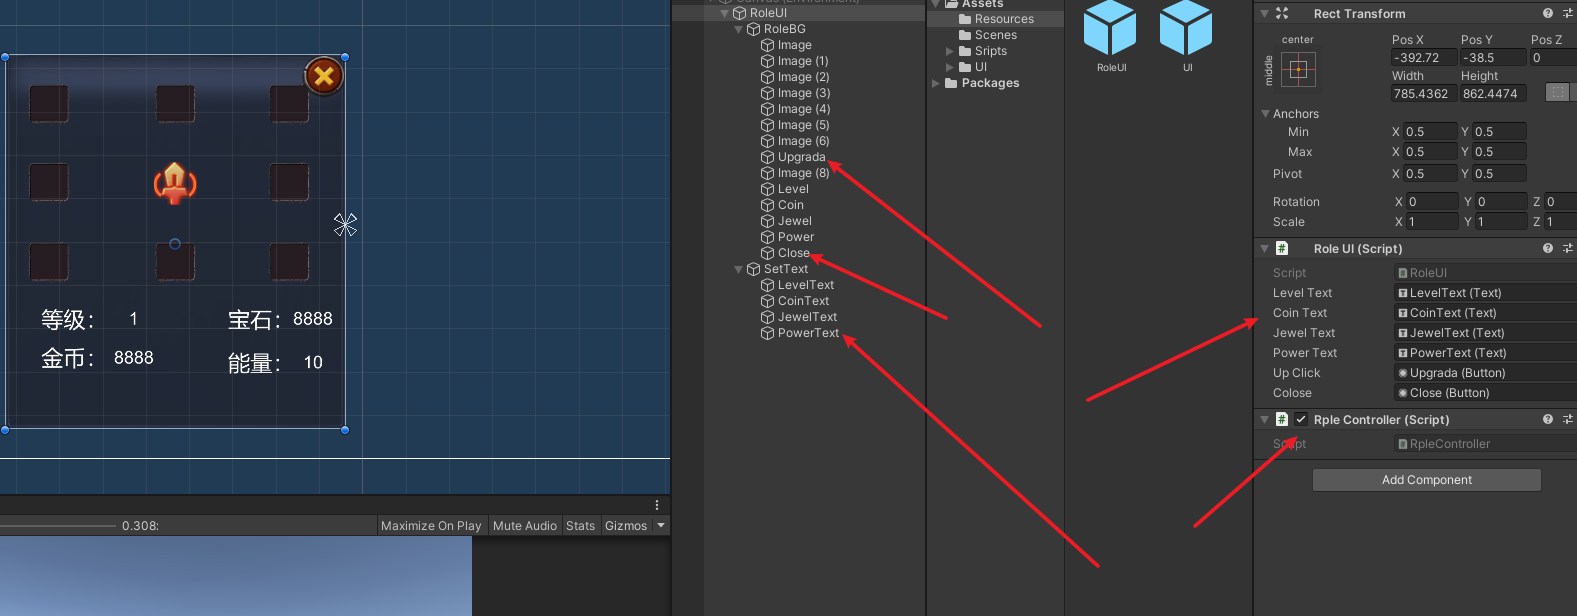Select the red upgrade arrow sprite in Scene view
1577x616 pixels.
tap(175, 183)
